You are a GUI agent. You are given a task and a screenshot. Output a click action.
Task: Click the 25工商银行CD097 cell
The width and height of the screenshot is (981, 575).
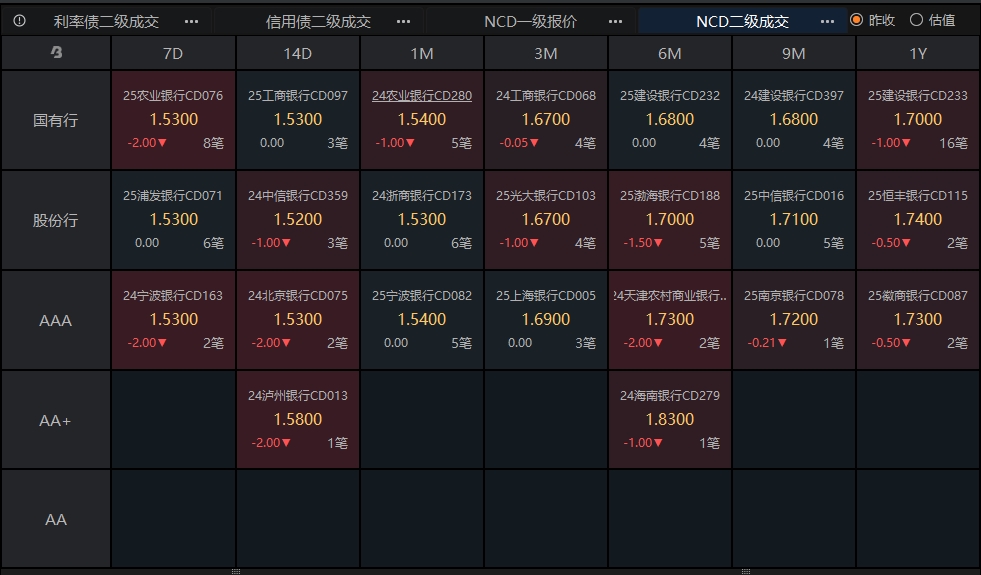pyautogui.click(x=298, y=120)
